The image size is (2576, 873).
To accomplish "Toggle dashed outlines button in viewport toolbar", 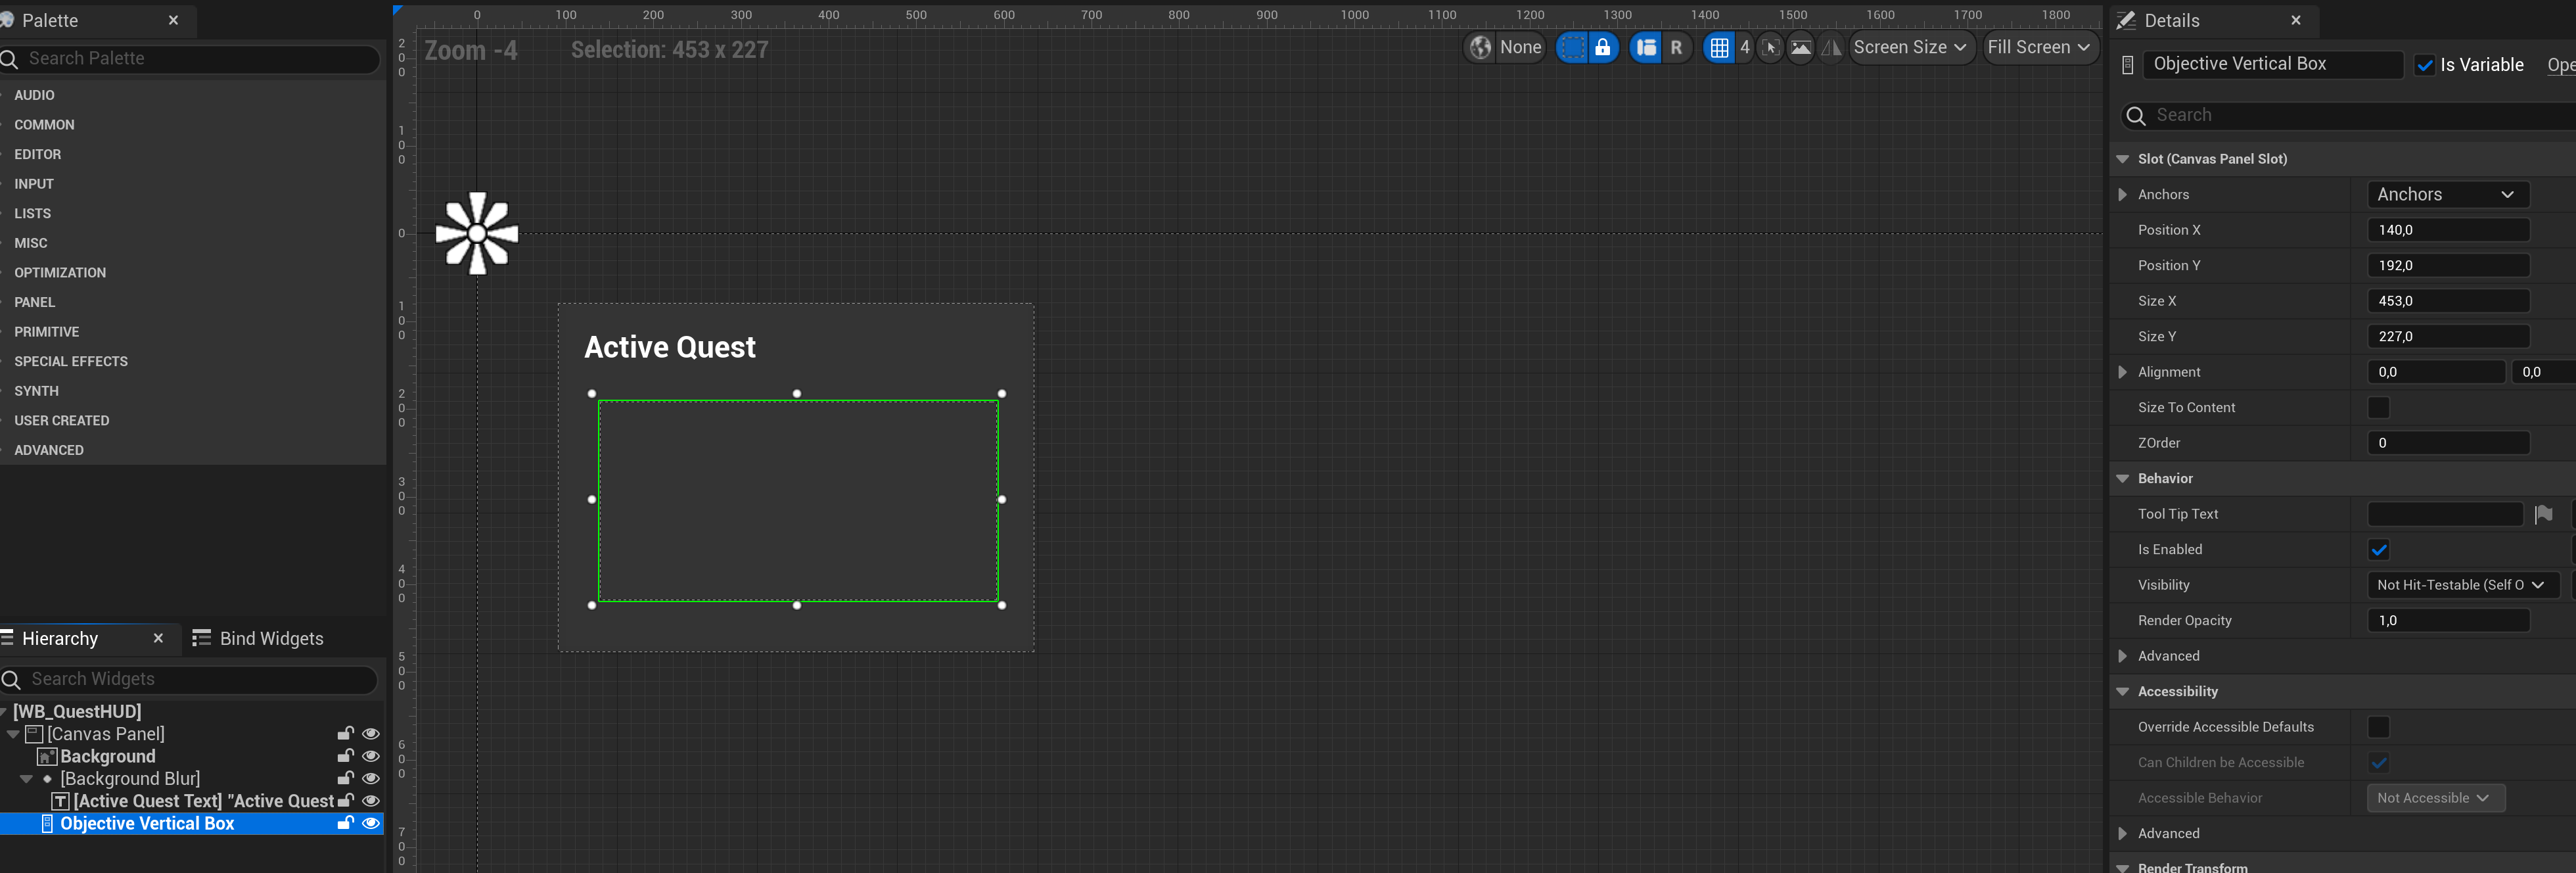I will point(1572,47).
